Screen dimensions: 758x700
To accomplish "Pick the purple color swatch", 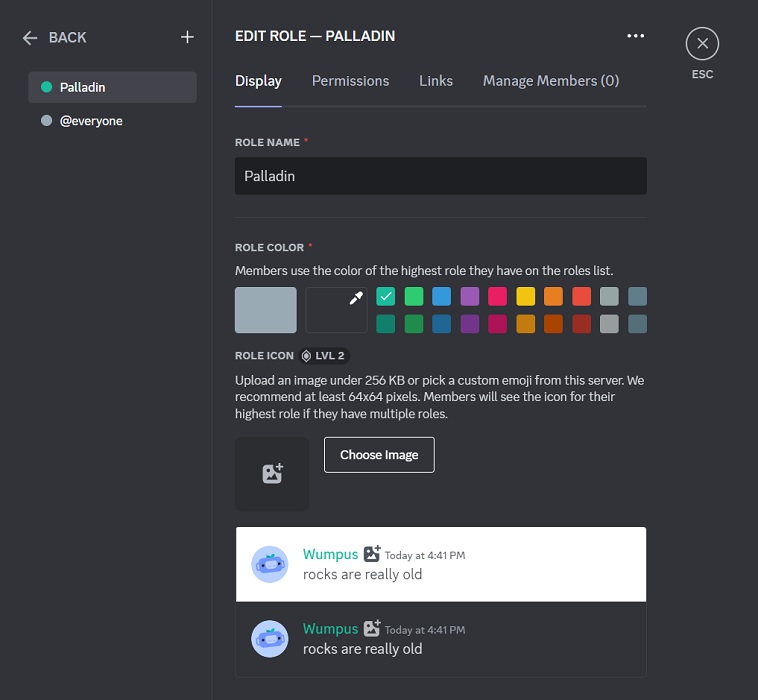I will (469, 296).
